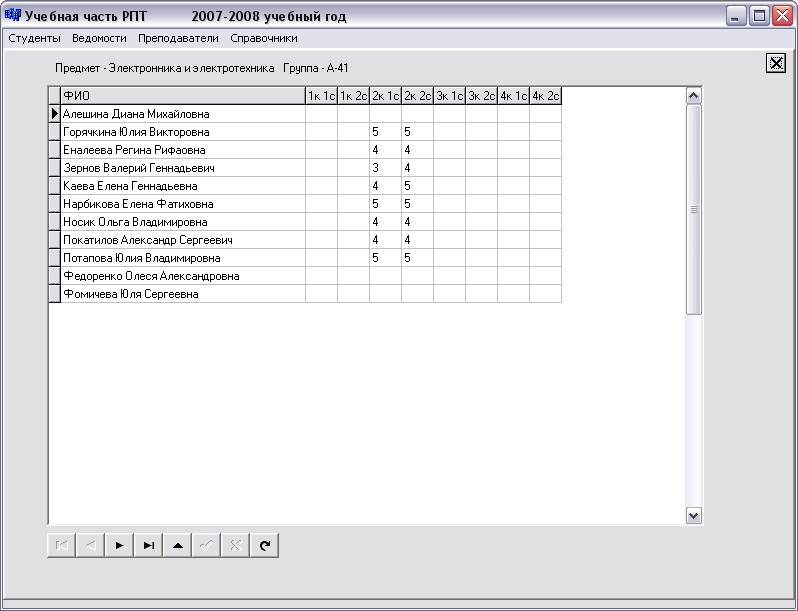Click empty 1к 1с cell for Алешина
This screenshot has height=611, width=798.
[322, 114]
